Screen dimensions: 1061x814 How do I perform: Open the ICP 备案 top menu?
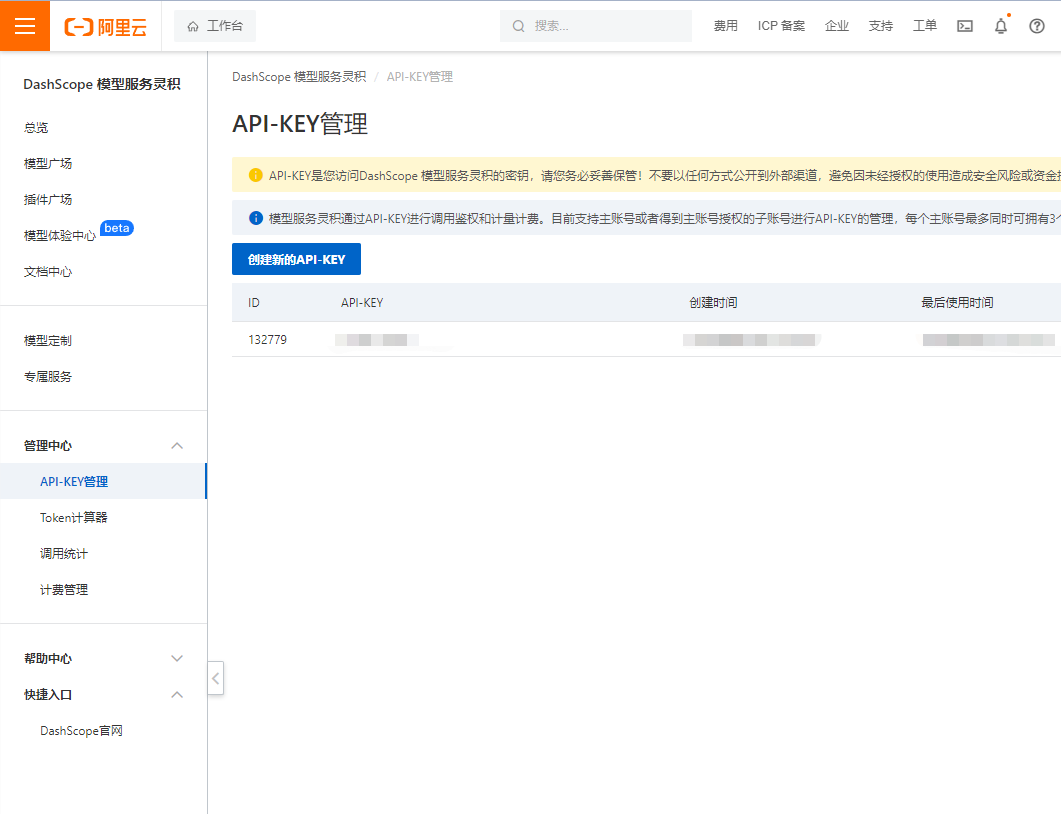point(781,26)
